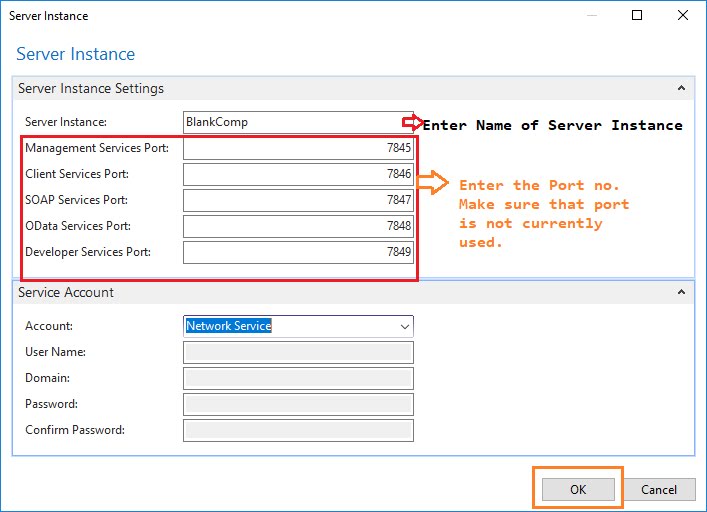Click the OData Services Port label
707x512 pixels.
pyautogui.click(x=78, y=226)
